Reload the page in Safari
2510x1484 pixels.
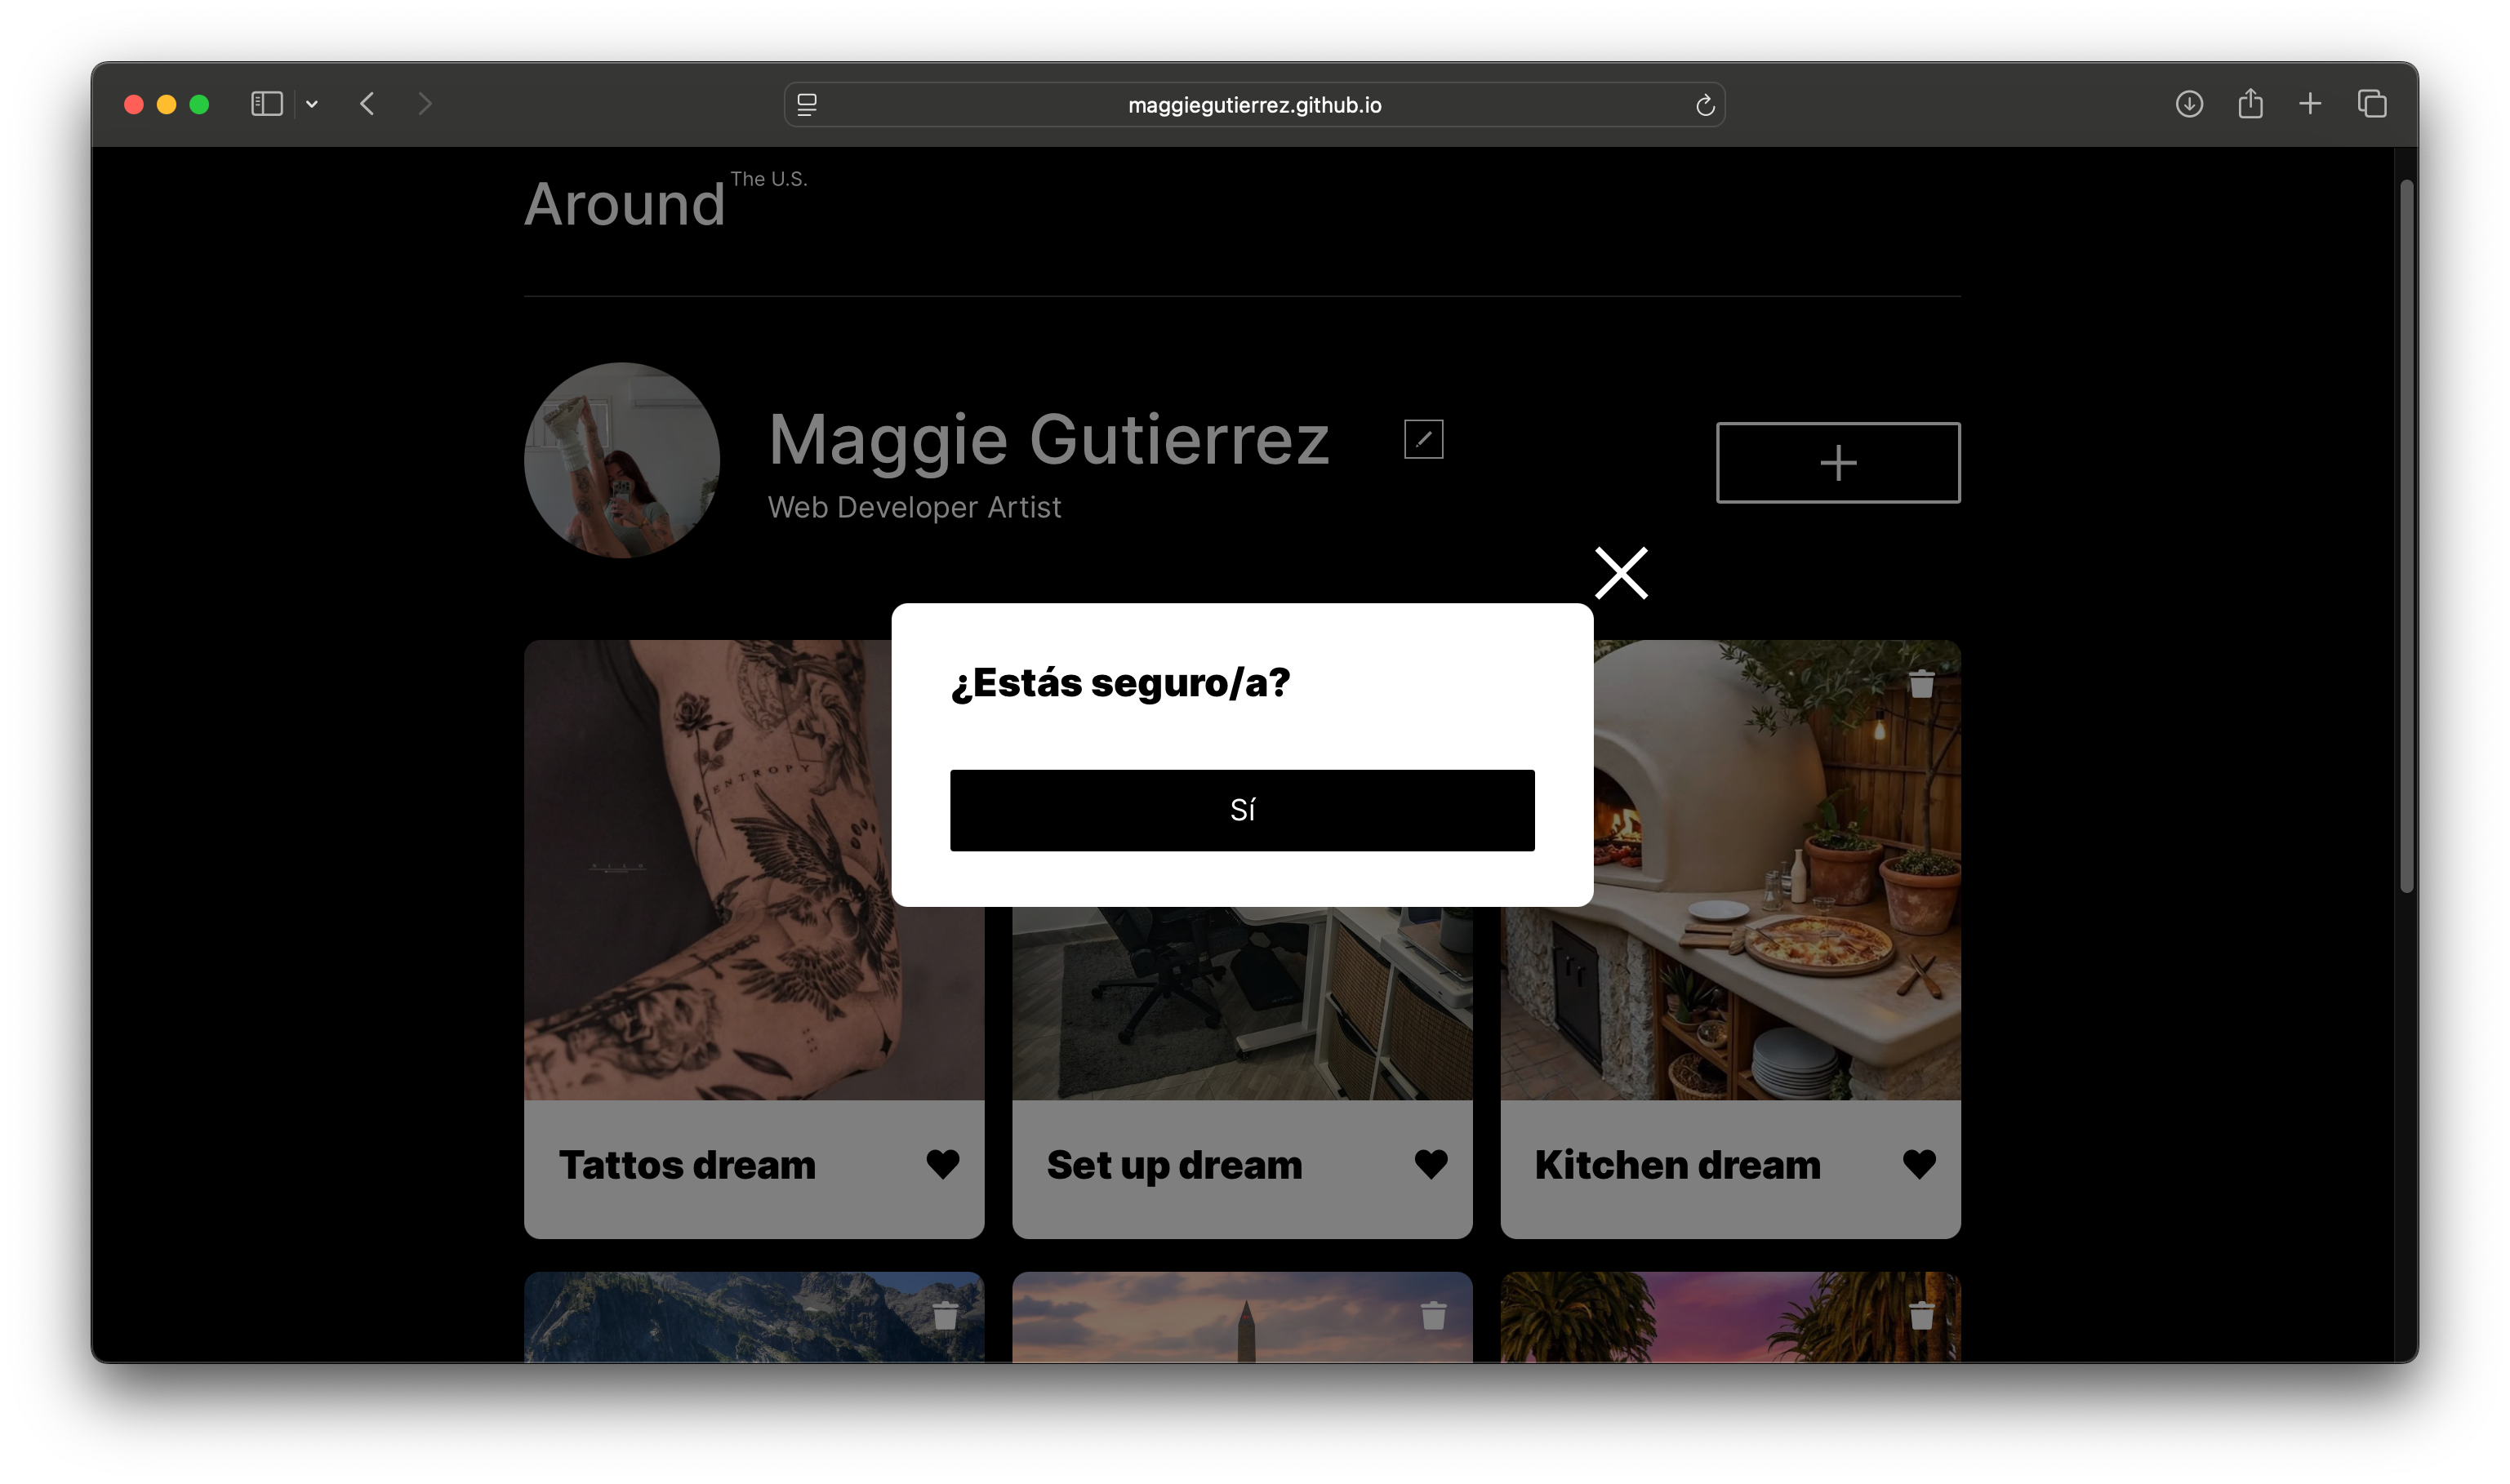1704,105
